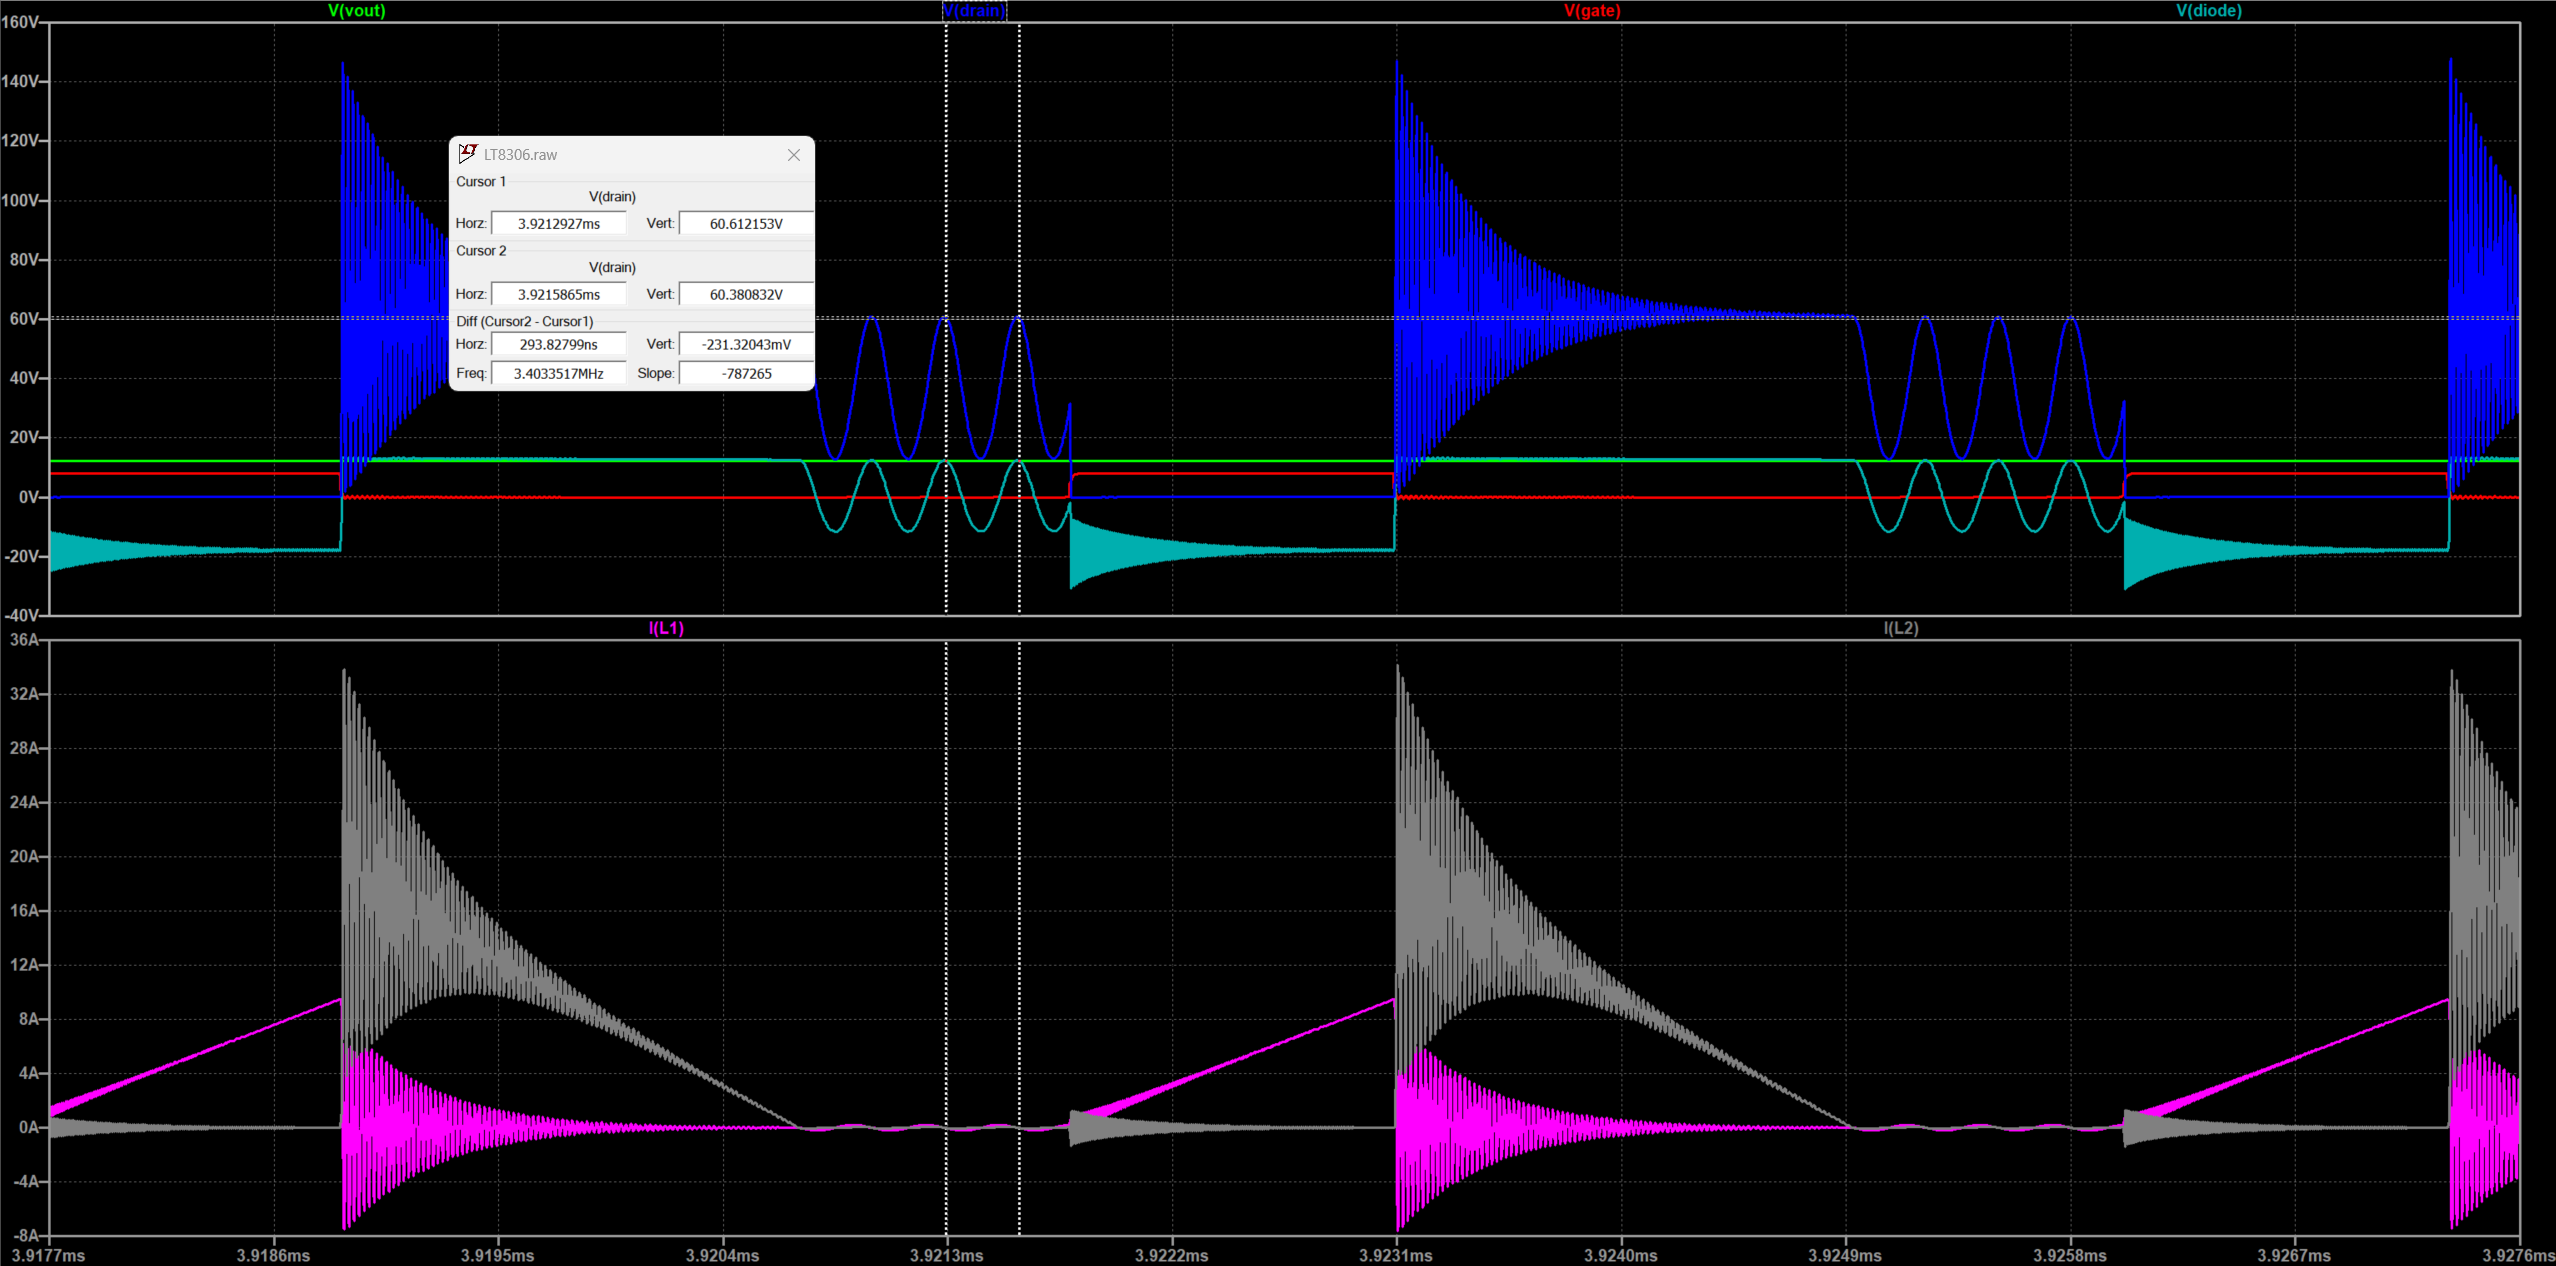Click the 36A label on current axis

click(23, 639)
